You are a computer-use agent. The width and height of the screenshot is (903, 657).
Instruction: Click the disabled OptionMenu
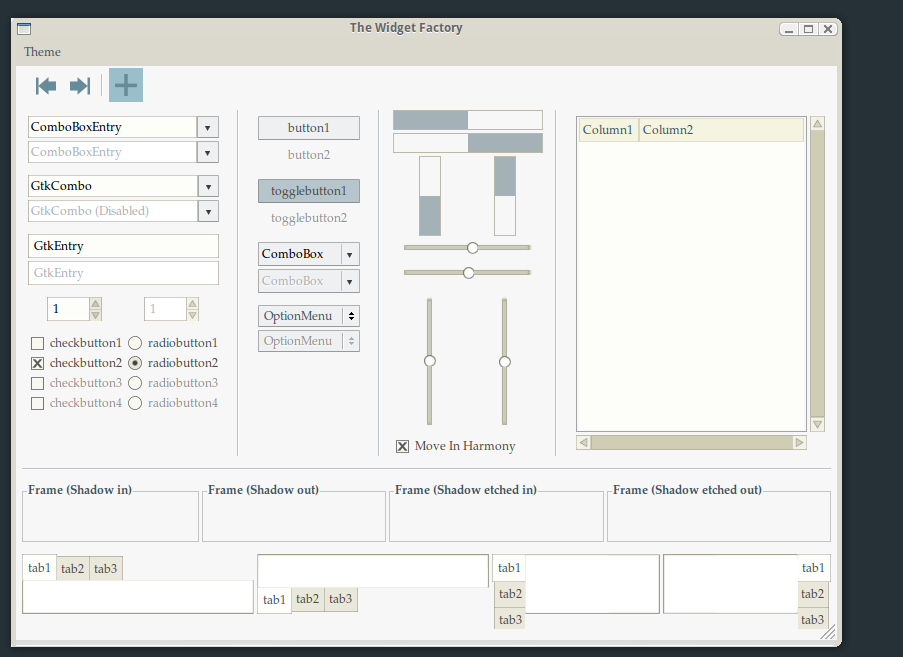(x=309, y=341)
